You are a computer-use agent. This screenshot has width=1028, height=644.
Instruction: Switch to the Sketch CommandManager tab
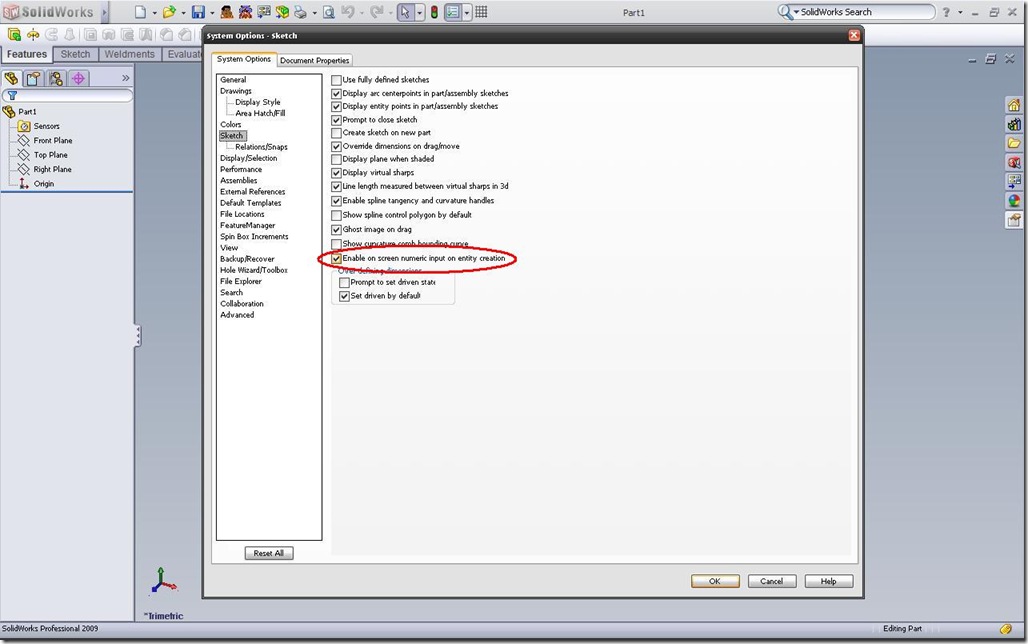(x=75, y=54)
